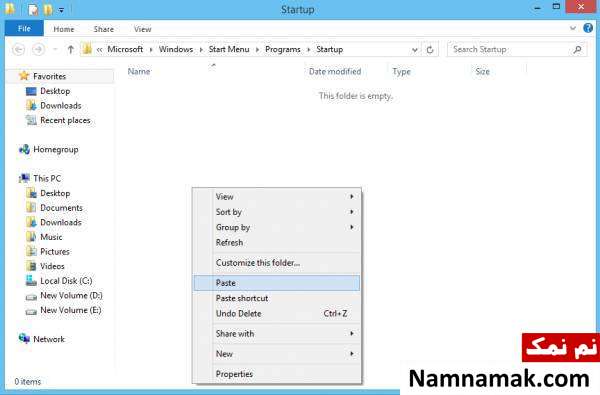600x395 pixels.
Task: Choose Customize this folder... option
Action: click(277, 263)
